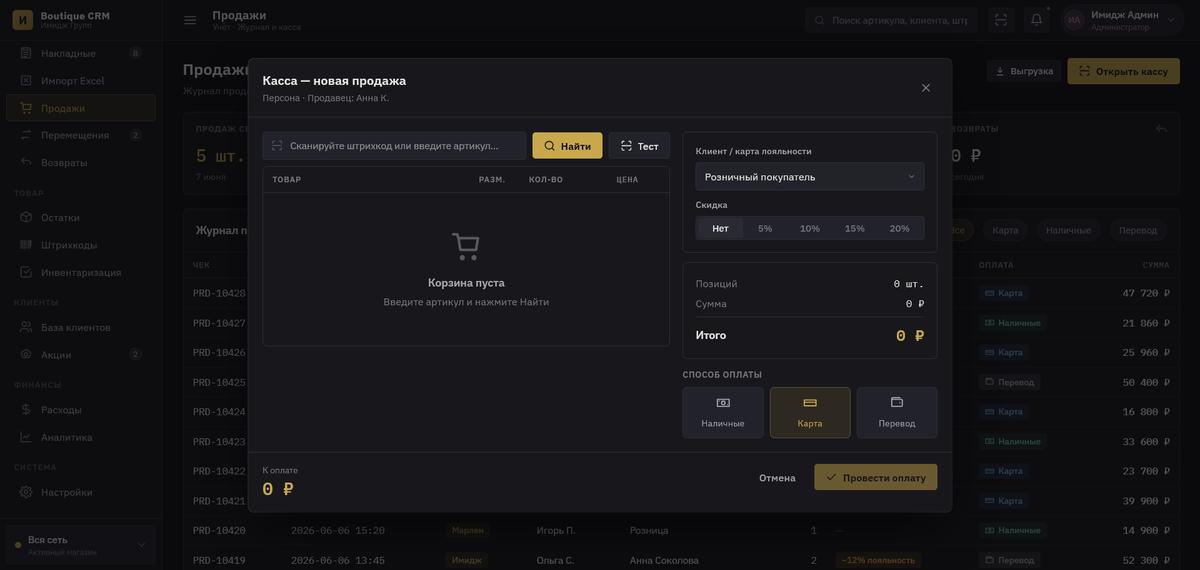
Task: Choose Наличные payment method
Action: (x=723, y=413)
